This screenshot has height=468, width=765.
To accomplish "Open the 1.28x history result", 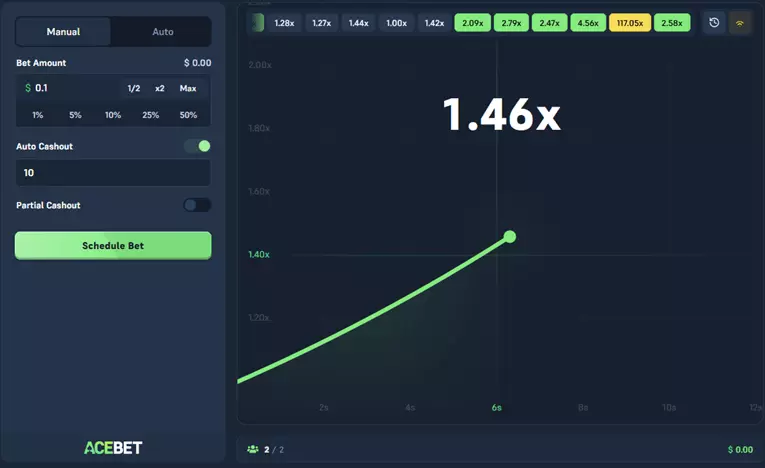I will pos(284,23).
